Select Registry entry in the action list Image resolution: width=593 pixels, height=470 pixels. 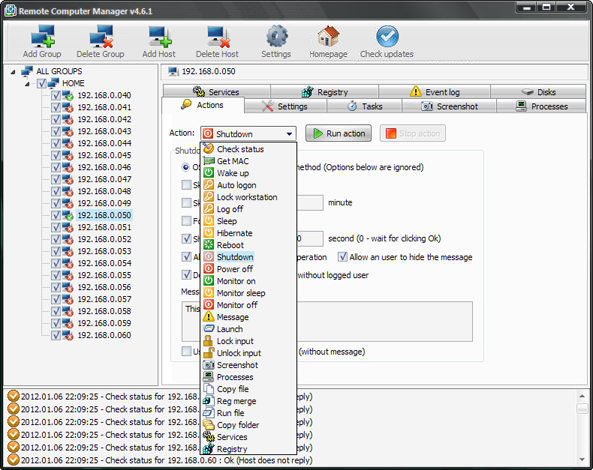(232, 449)
